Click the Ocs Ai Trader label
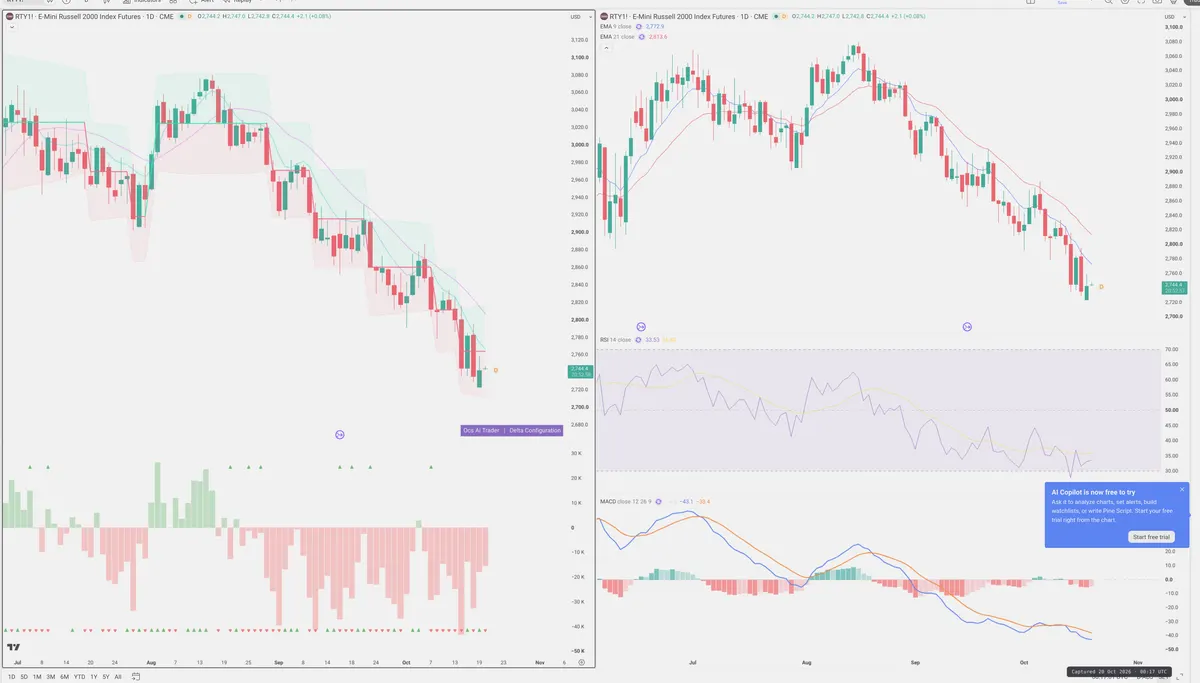Screen dimensions: 1200x683 click(482, 430)
